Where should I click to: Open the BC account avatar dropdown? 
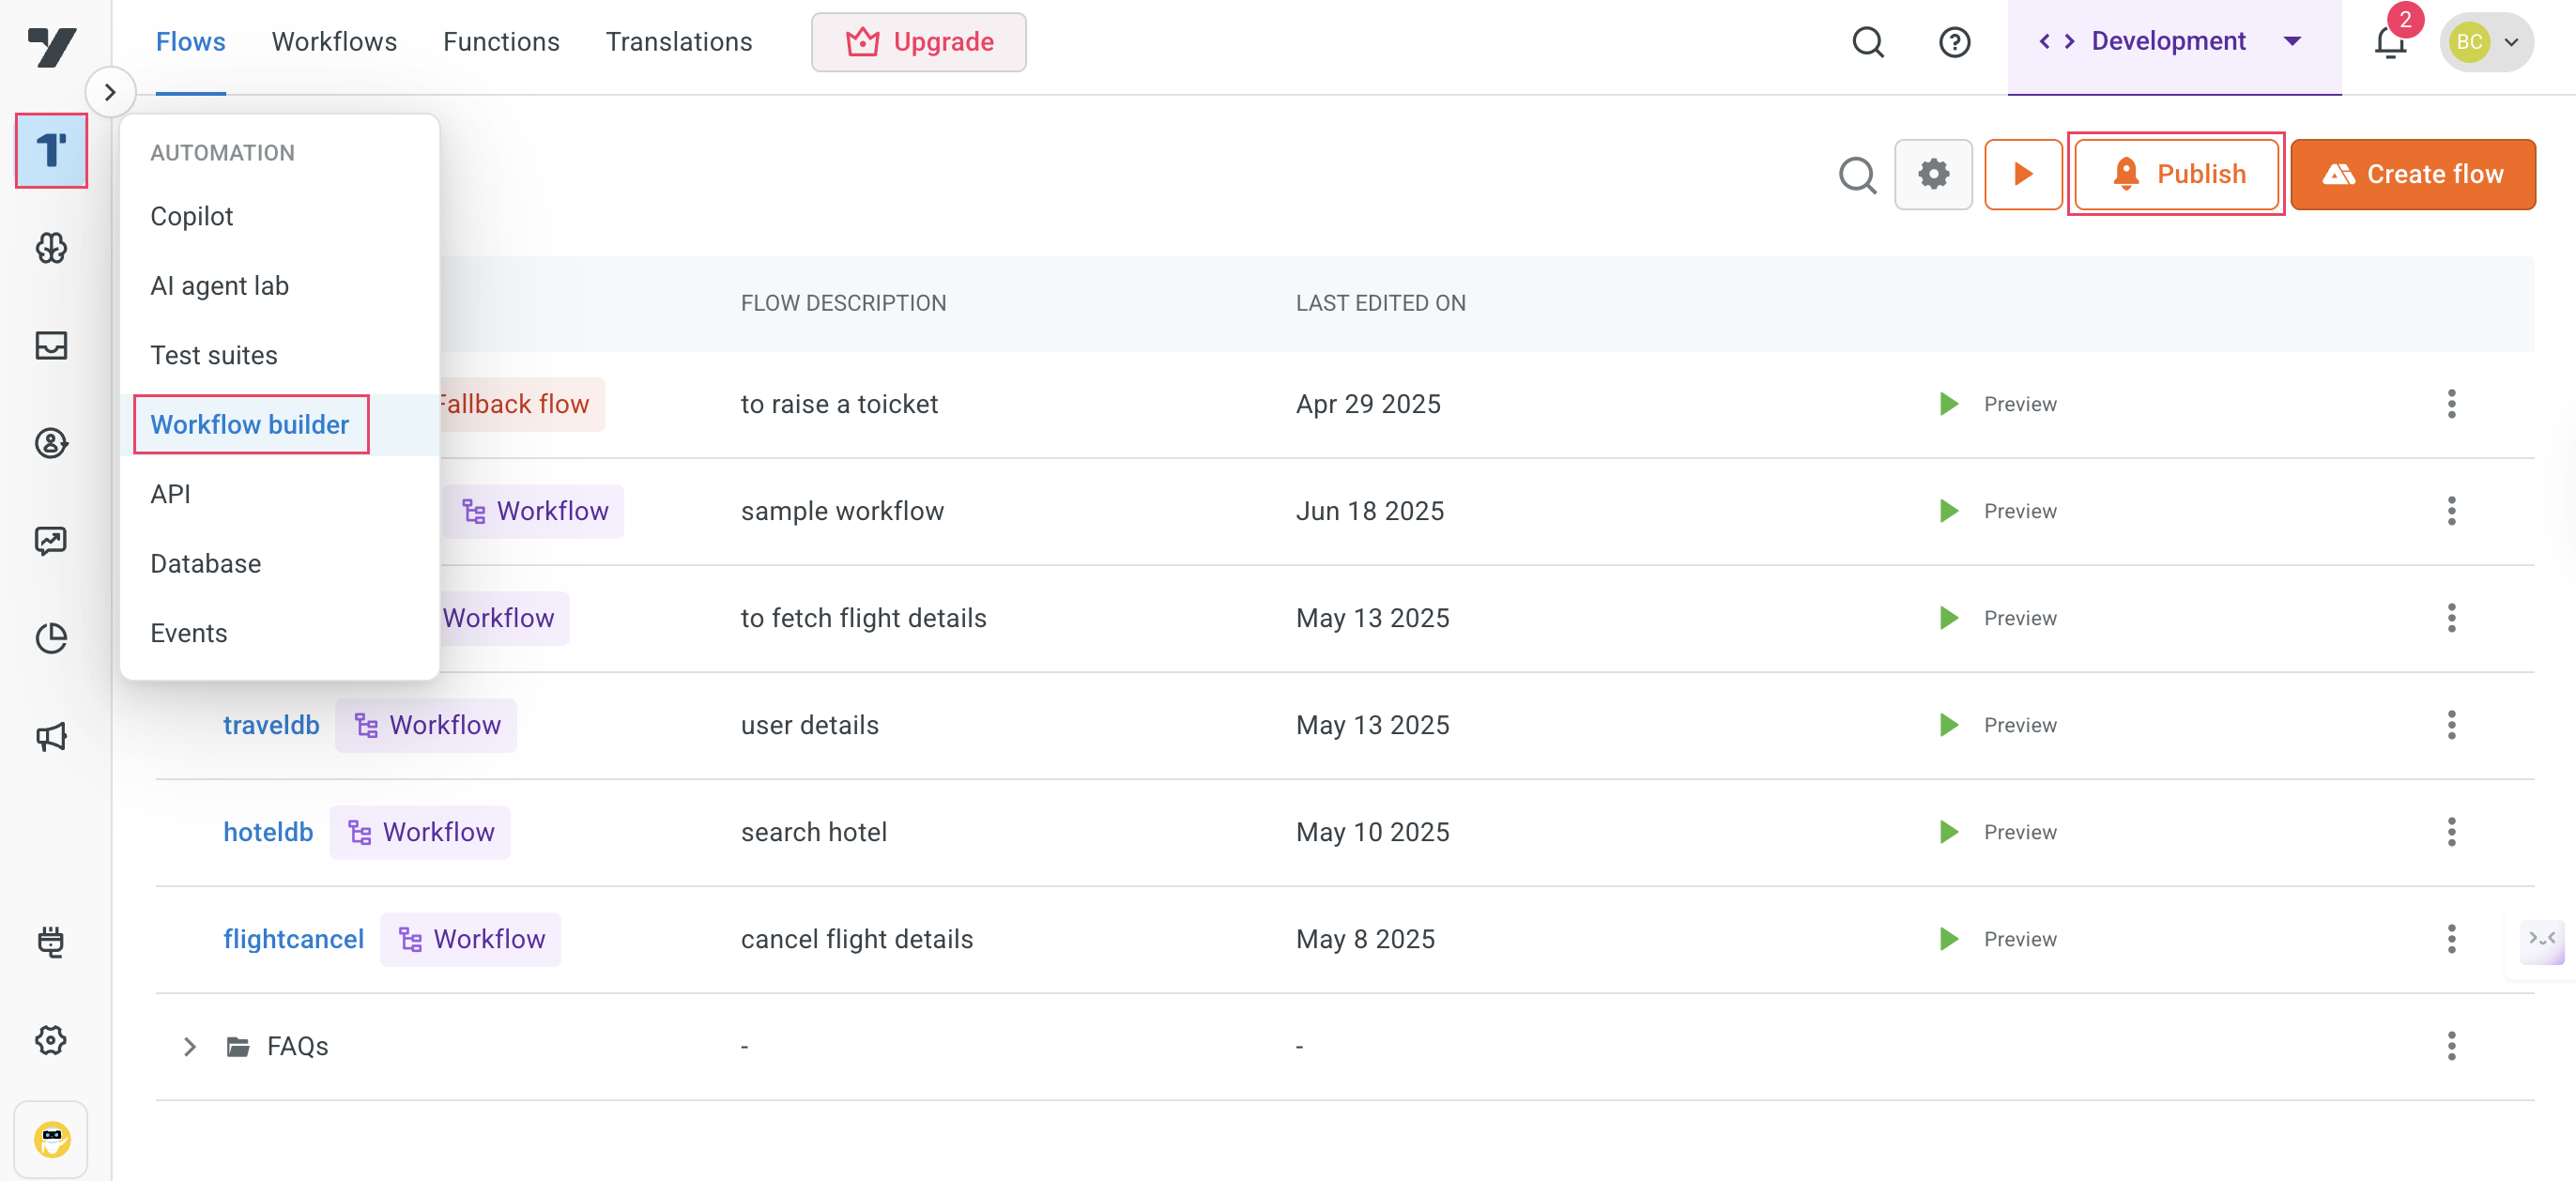2486,42
